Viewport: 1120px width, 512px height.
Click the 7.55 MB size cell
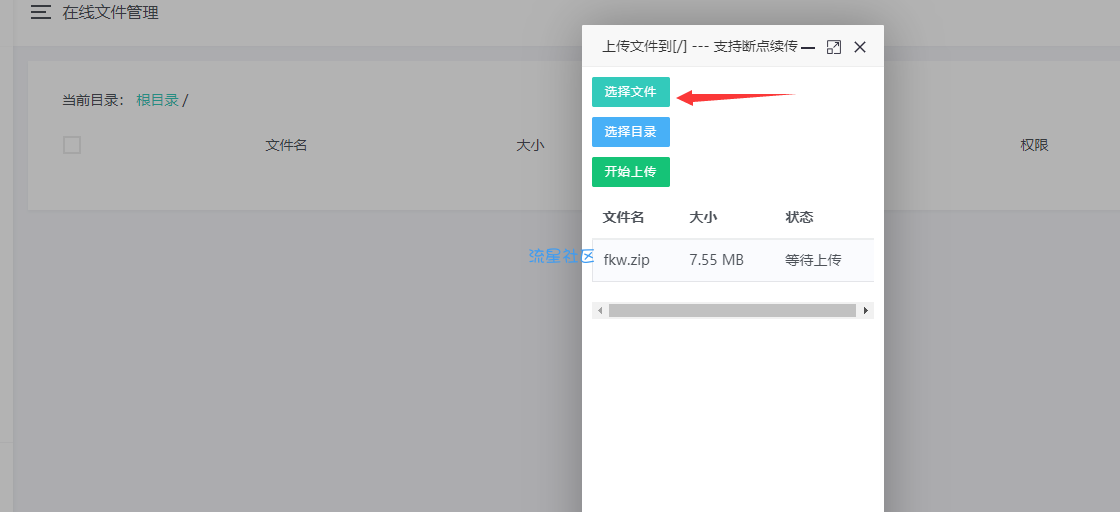pos(716,260)
